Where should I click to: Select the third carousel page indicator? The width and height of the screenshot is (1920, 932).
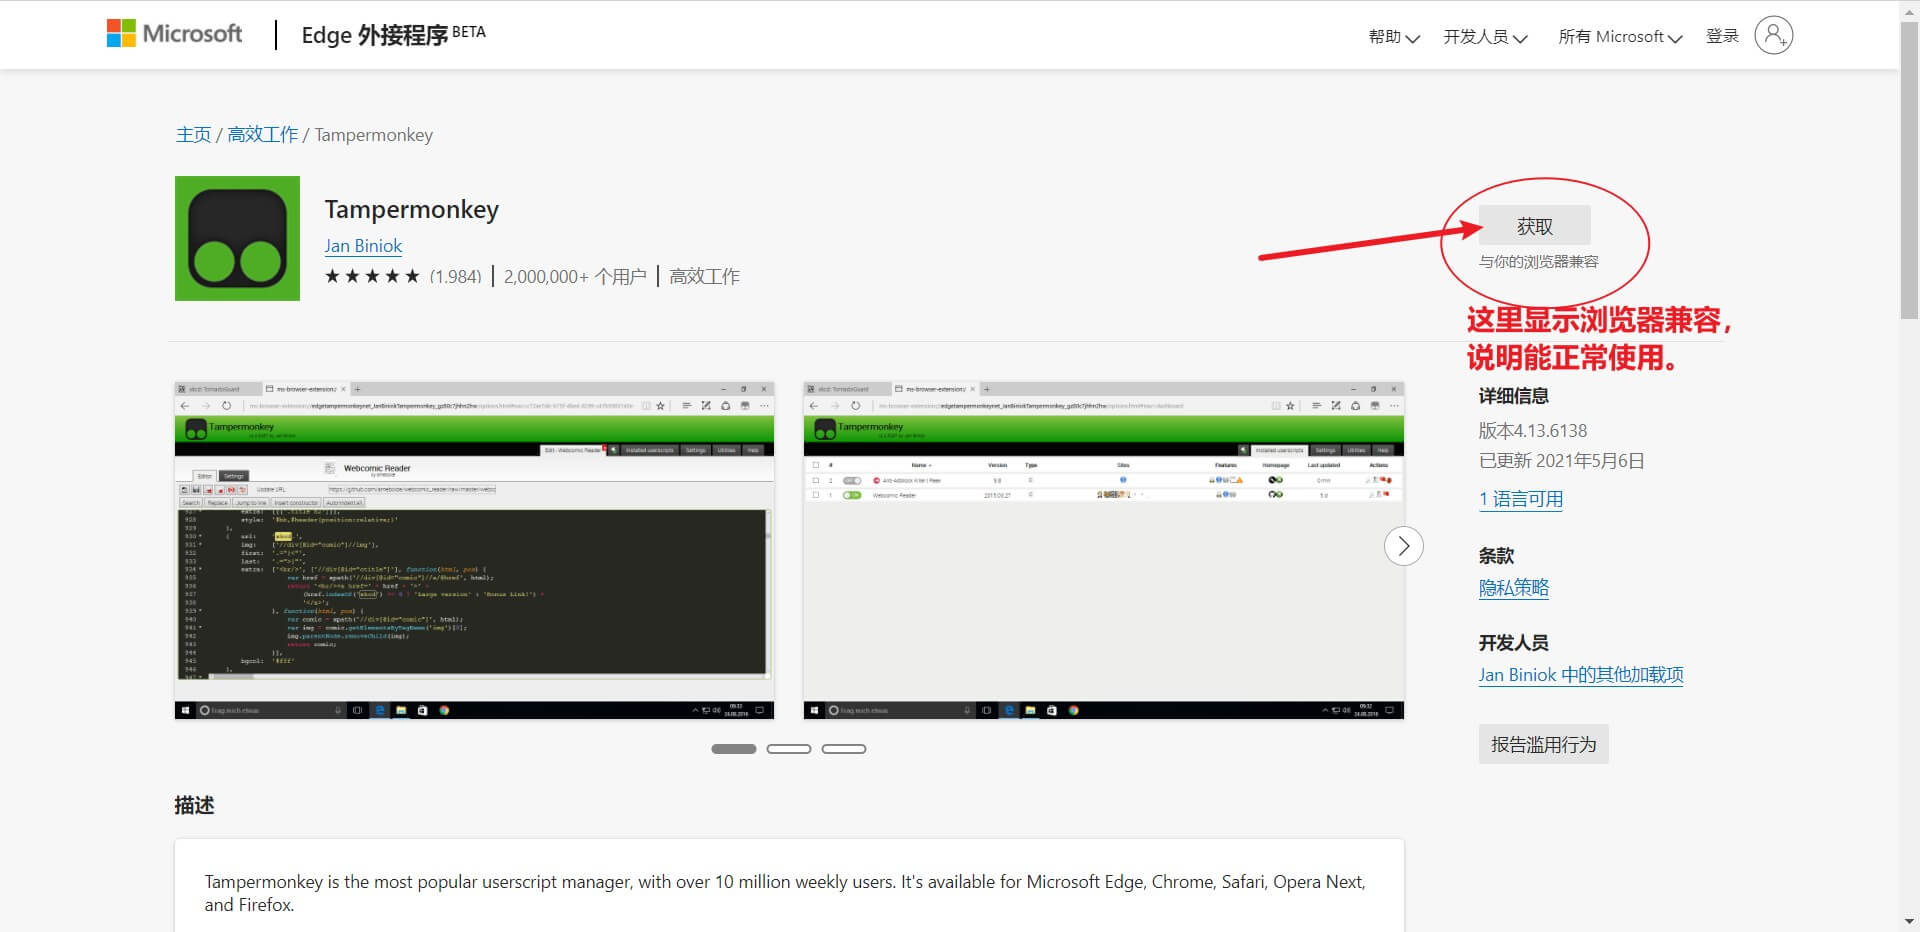click(x=843, y=749)
